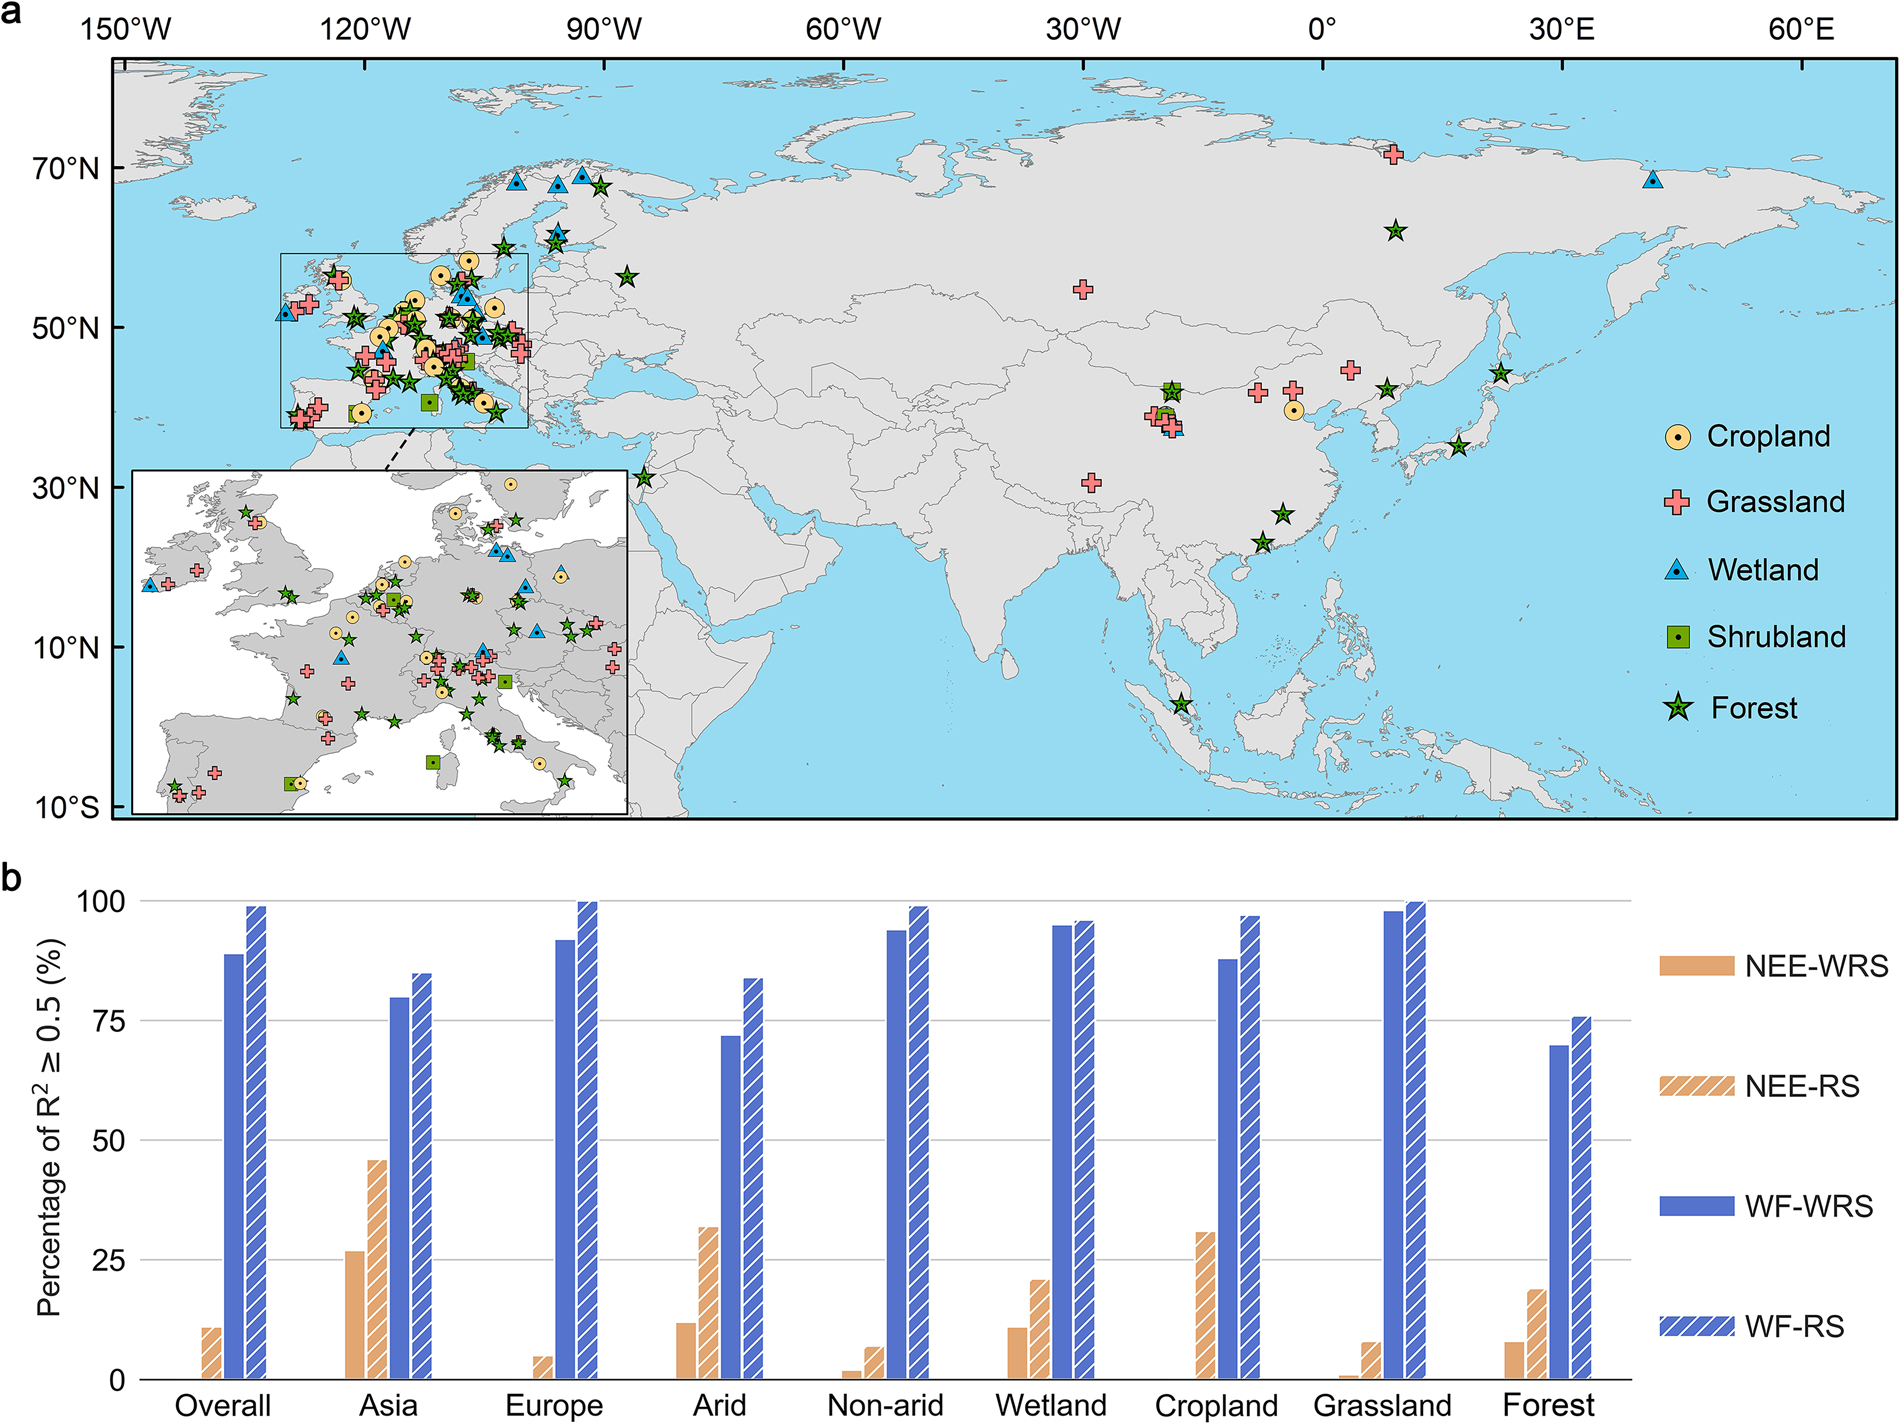Viewport: 1900px width, 1424px height.
Task: Click the Cropland circle symbol in the legend
Action: click(x=1678, y=437)
